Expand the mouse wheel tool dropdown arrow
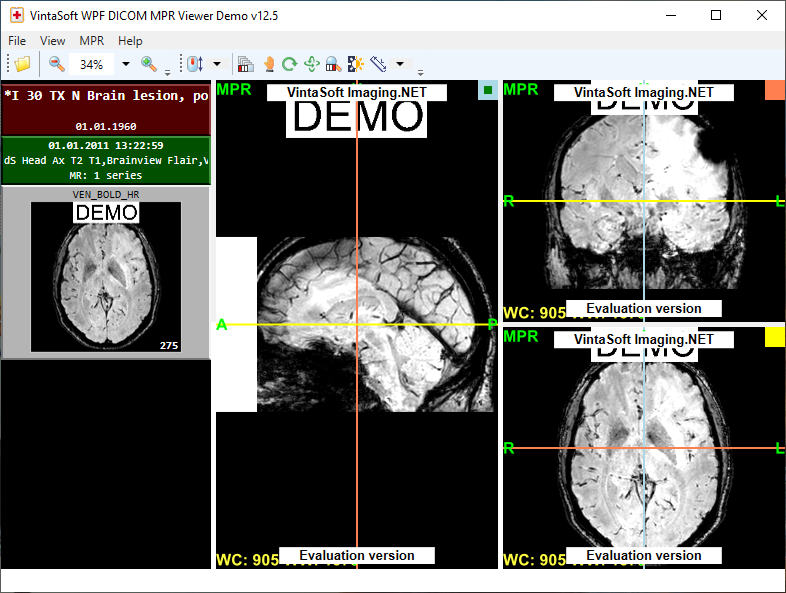Image resolution: width=786 pixels, height=593 pixels. click(x=217, y=64)
